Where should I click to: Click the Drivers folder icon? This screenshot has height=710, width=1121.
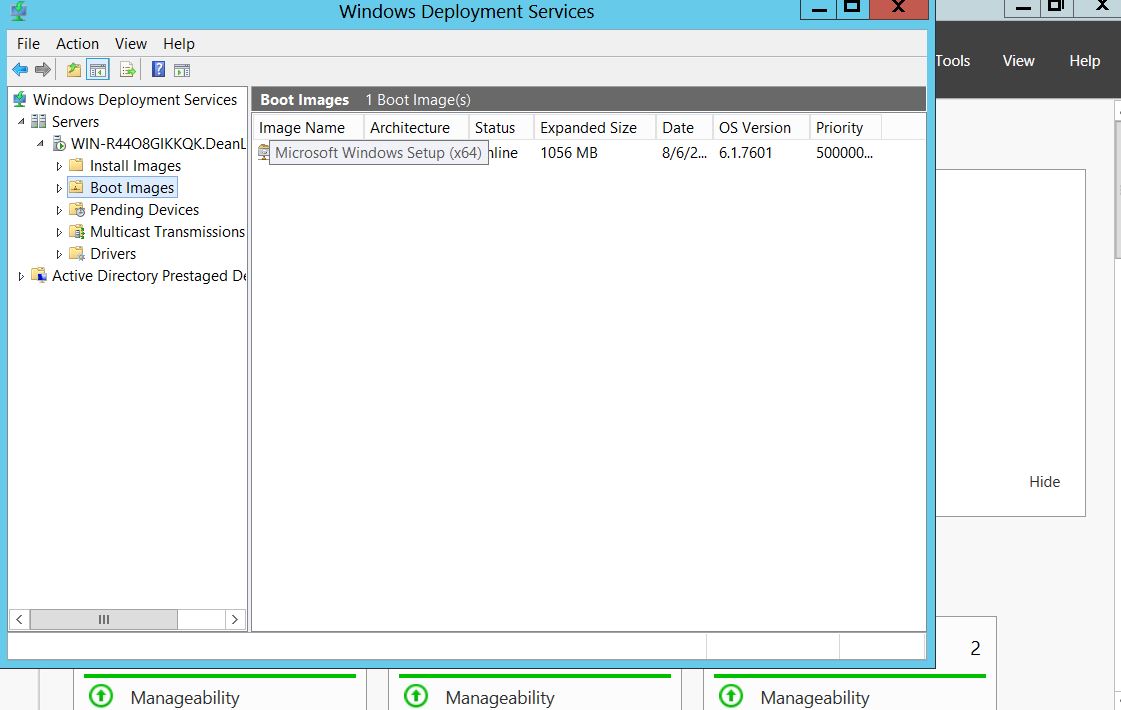coord(76,254)
